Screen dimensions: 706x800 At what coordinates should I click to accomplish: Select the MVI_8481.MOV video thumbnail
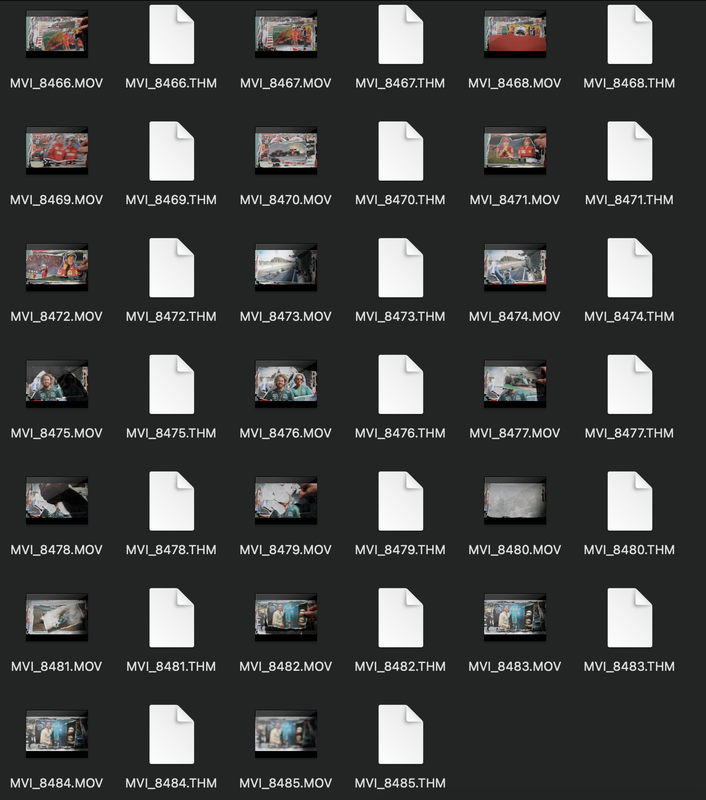pos(57,617)
